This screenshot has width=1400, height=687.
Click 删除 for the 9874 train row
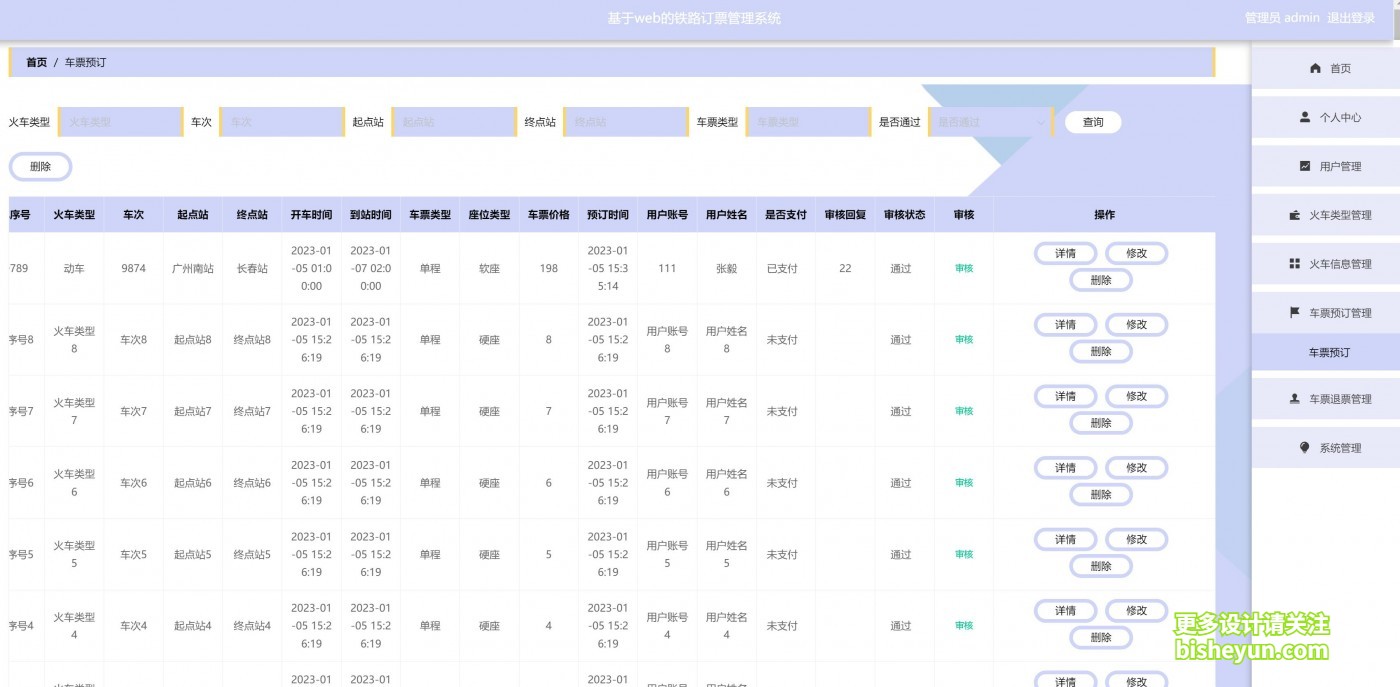point(1101,280)
